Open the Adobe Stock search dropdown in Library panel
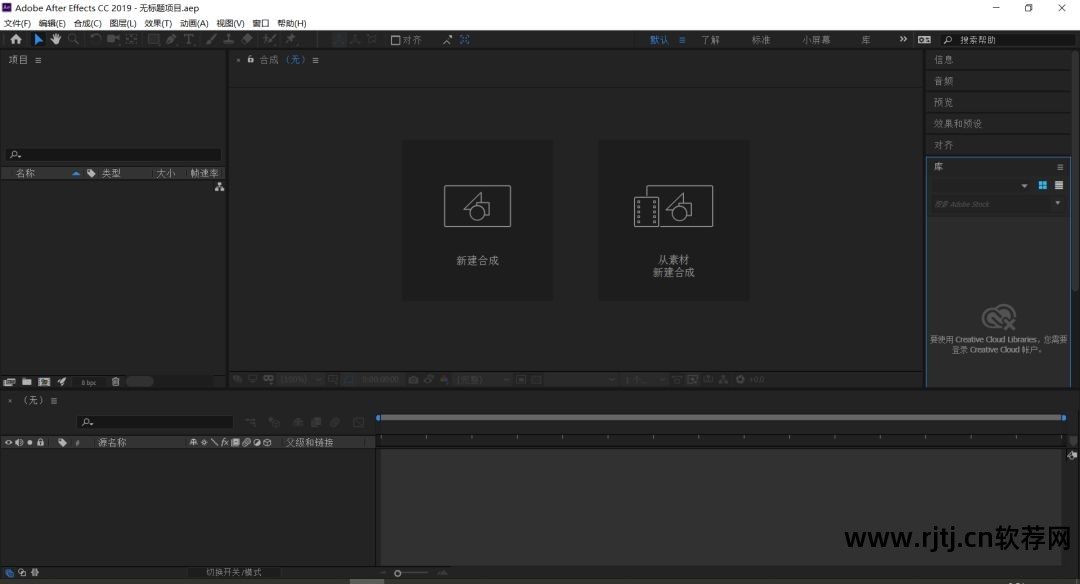The image size is (1080, 584). 1057,203
